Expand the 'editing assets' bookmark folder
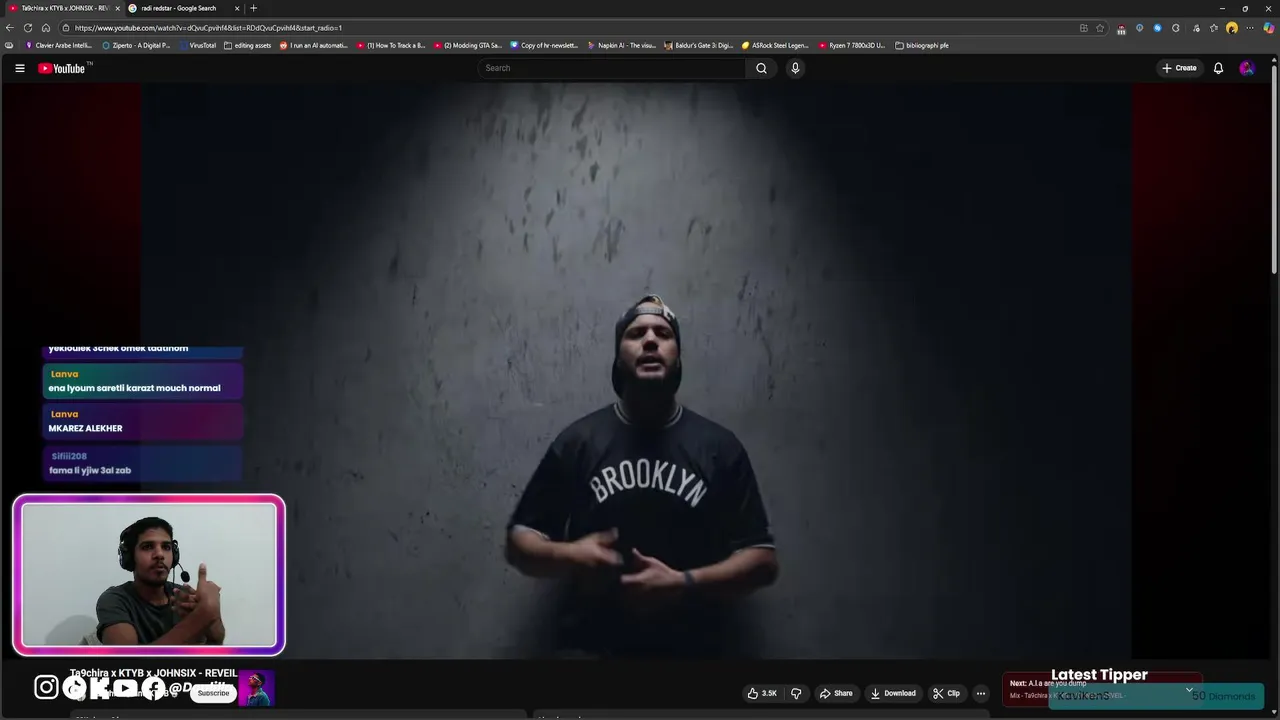 point(248,45)
